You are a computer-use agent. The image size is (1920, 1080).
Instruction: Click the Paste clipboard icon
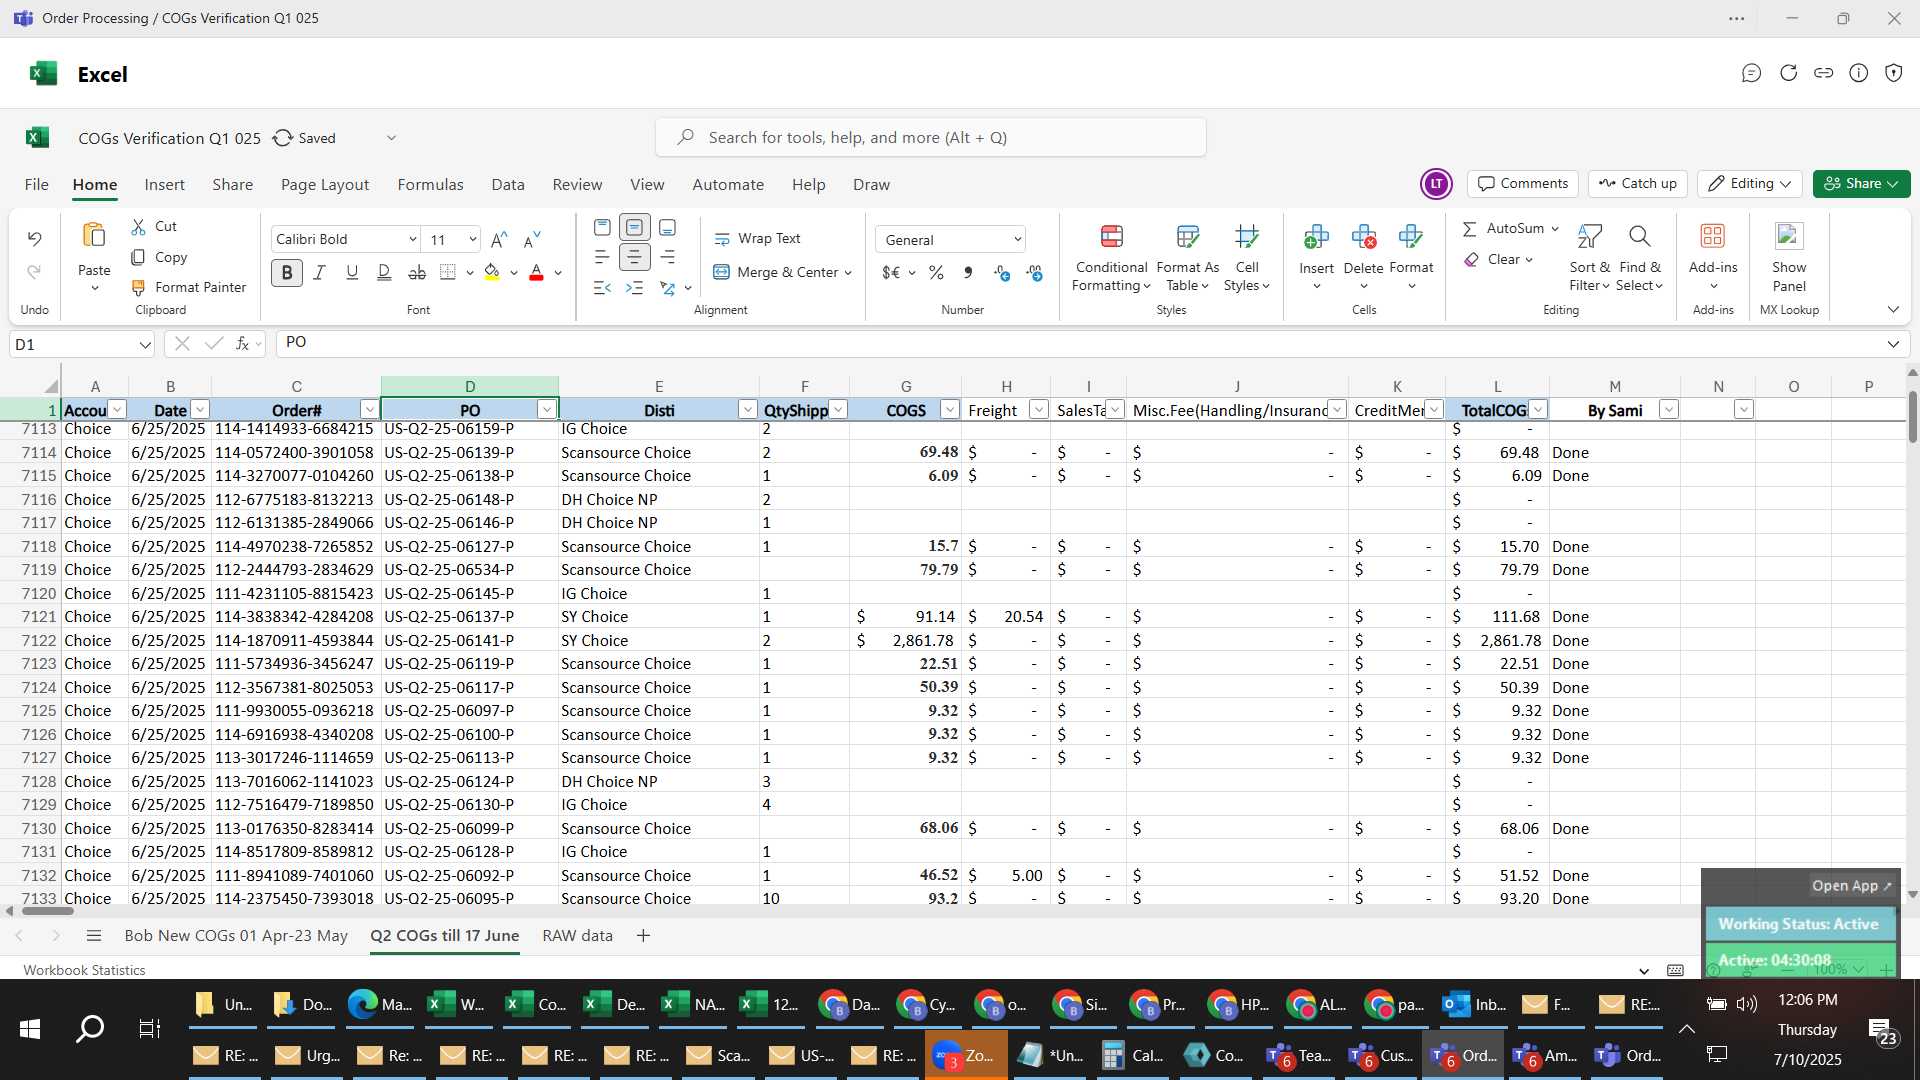94,236
